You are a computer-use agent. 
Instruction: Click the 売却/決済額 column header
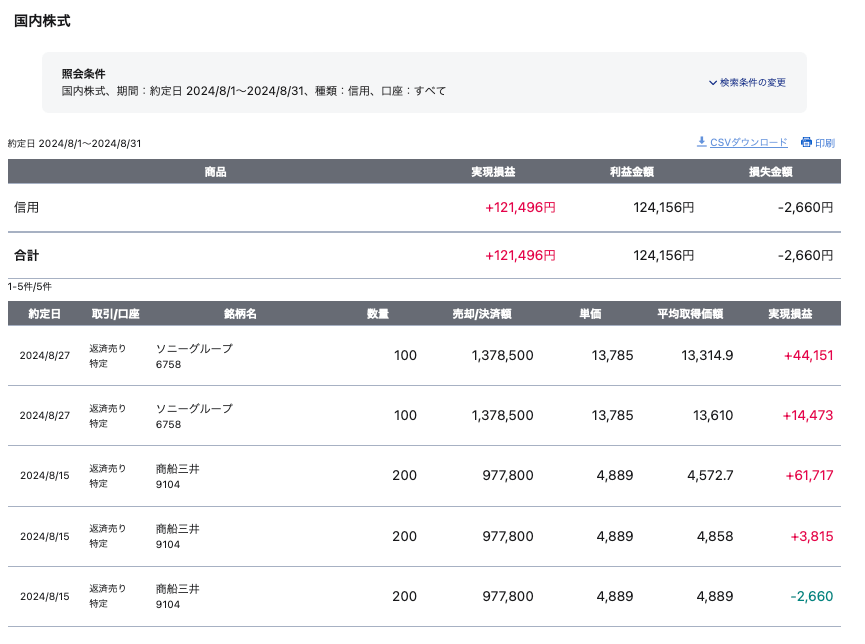[x=482, y=314]
